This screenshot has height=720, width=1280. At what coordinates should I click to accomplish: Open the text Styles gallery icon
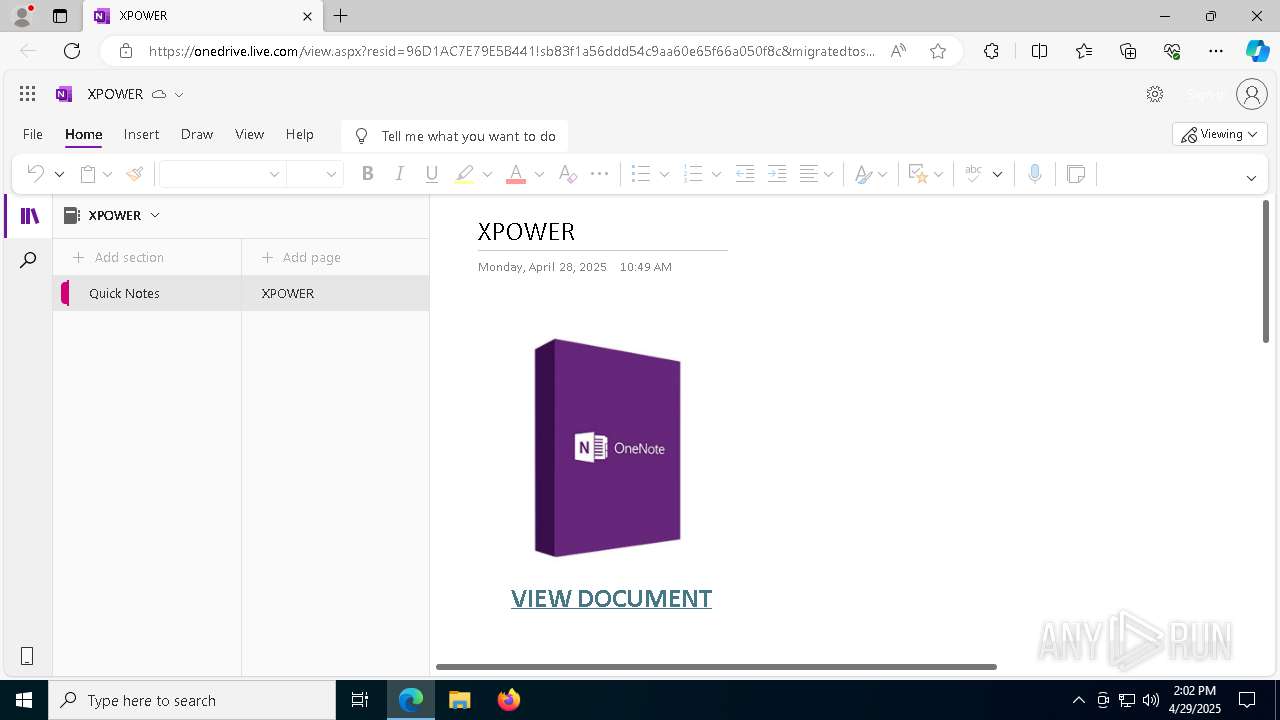tap(864, 174)
